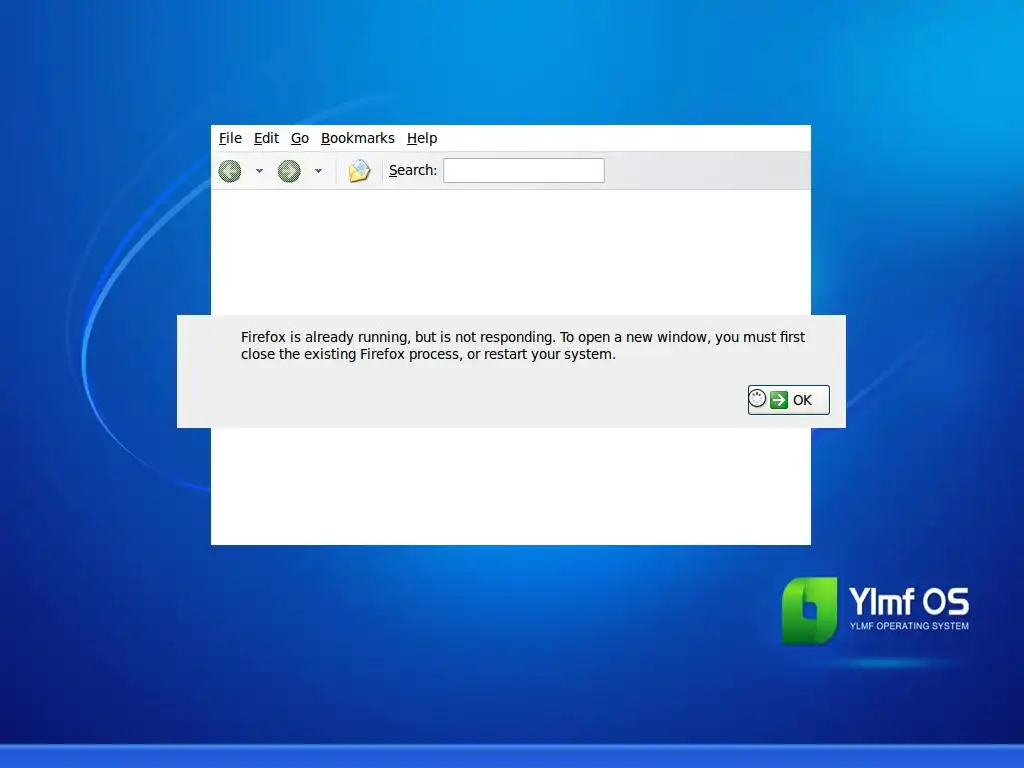
Task: Click the folder icon beside Search
Action: [x=359, y=170]
